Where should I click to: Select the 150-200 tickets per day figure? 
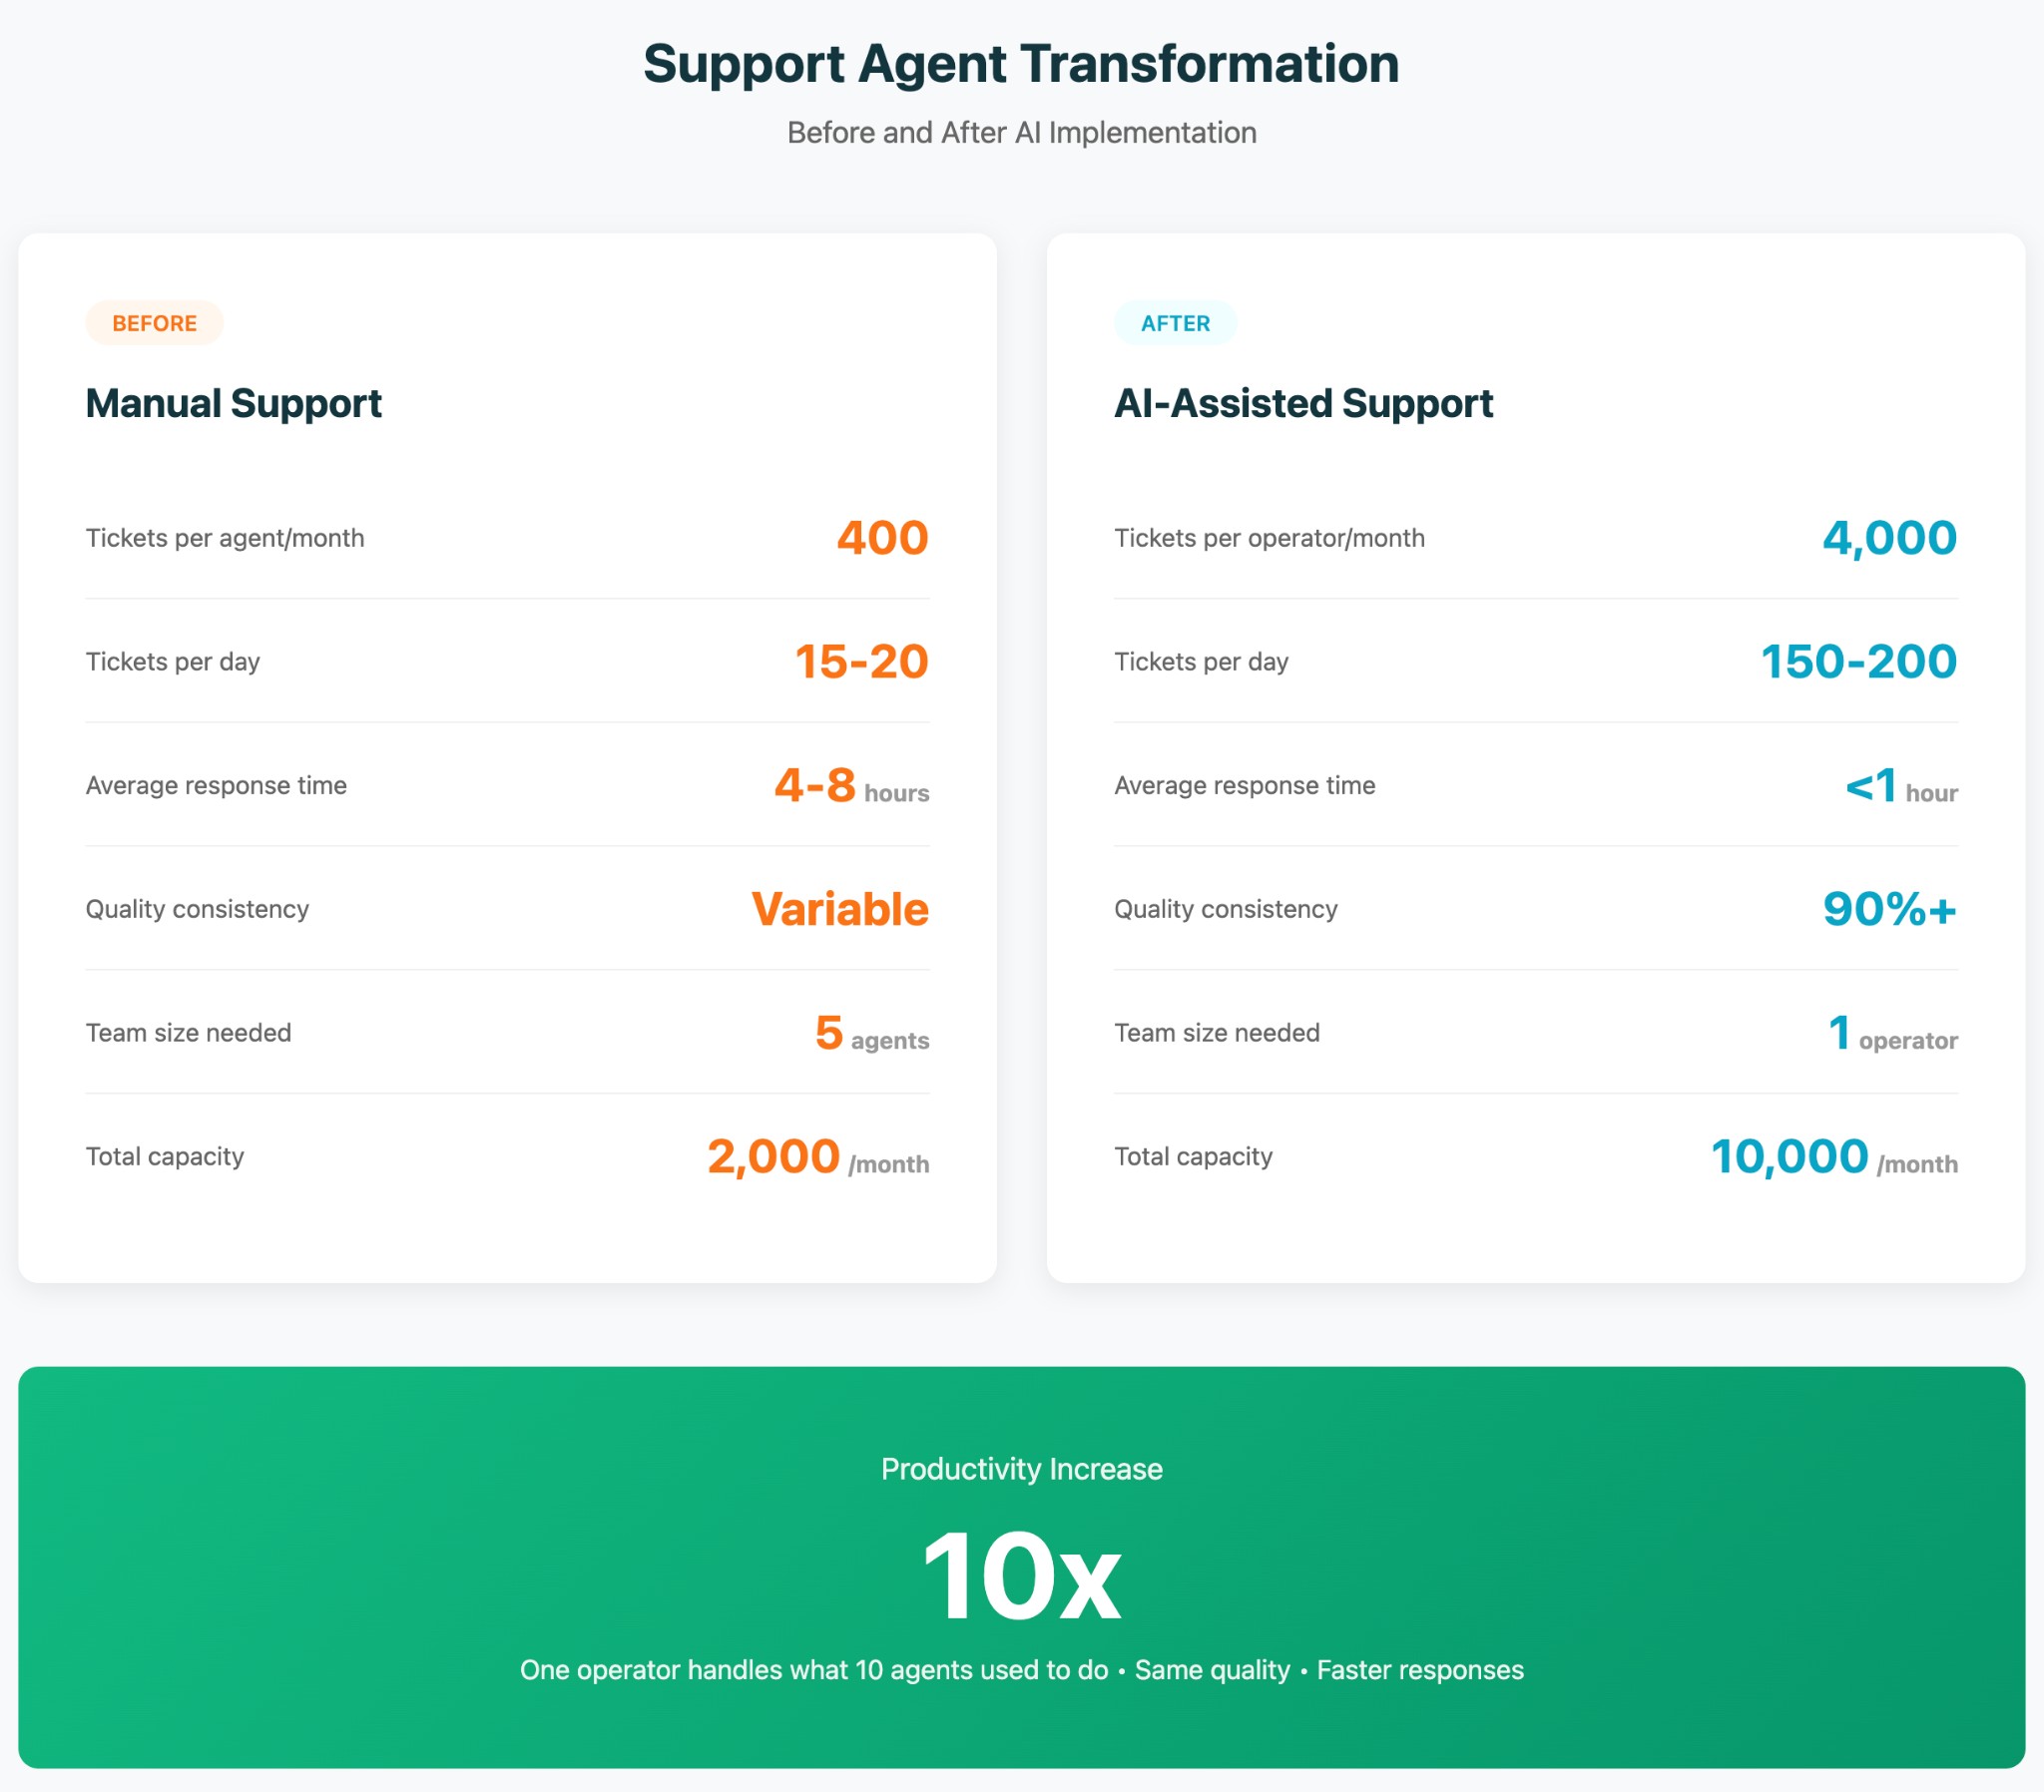(1856, 660)
